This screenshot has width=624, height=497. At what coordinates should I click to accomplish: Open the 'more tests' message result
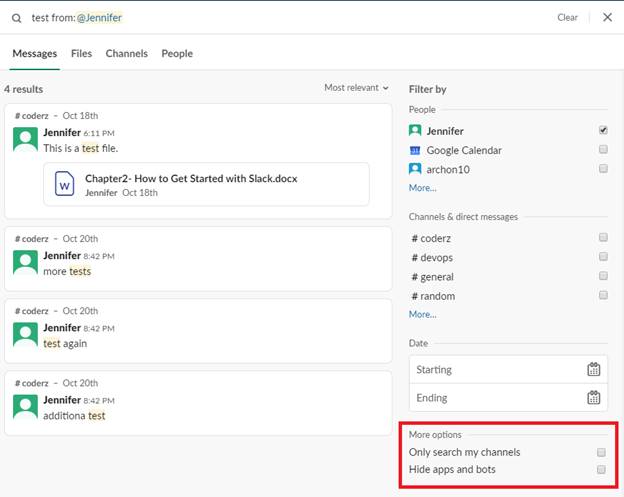pos(198,259)
